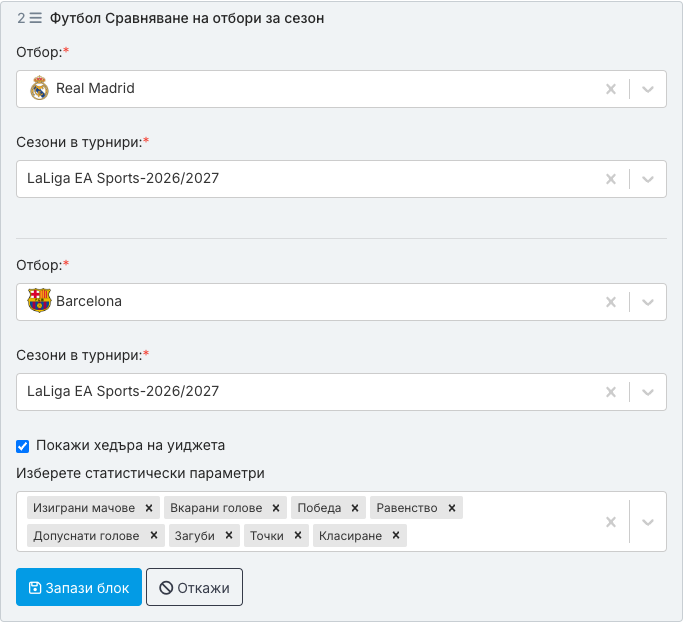Remove the 'Допуснати голове' tag

tap(154, 535)
